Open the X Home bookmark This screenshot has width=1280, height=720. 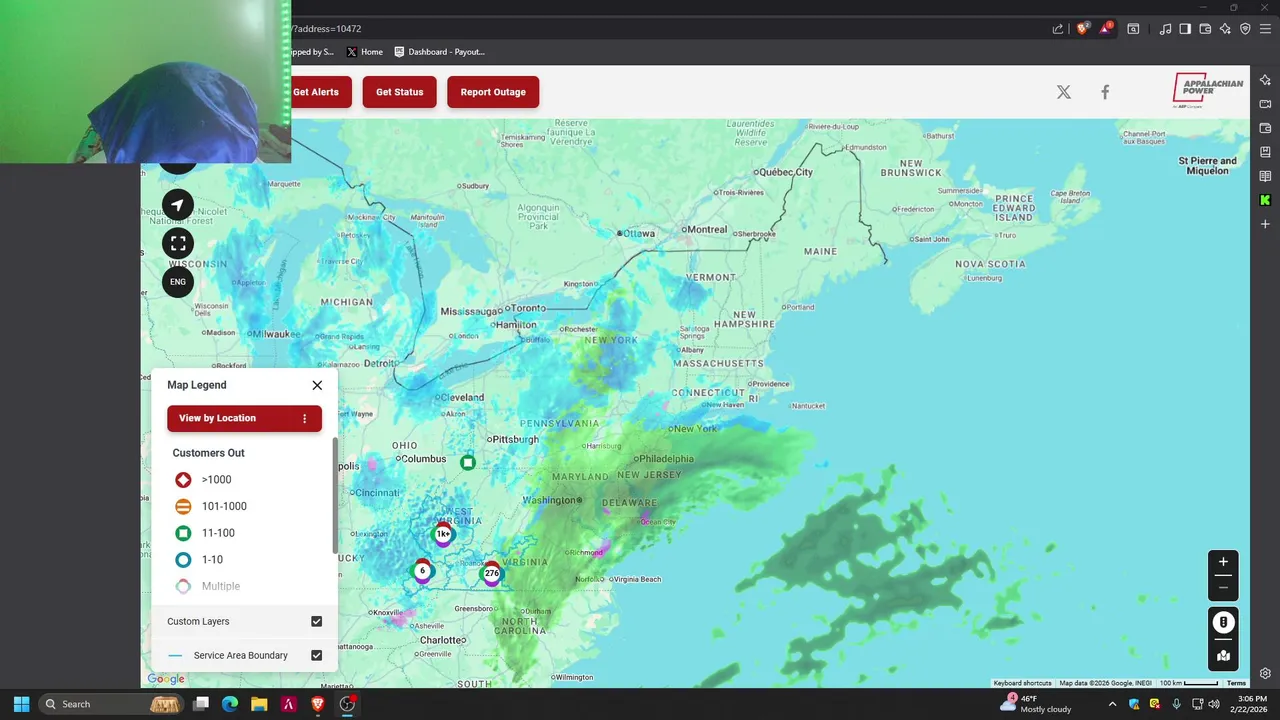tap(364, 52)
